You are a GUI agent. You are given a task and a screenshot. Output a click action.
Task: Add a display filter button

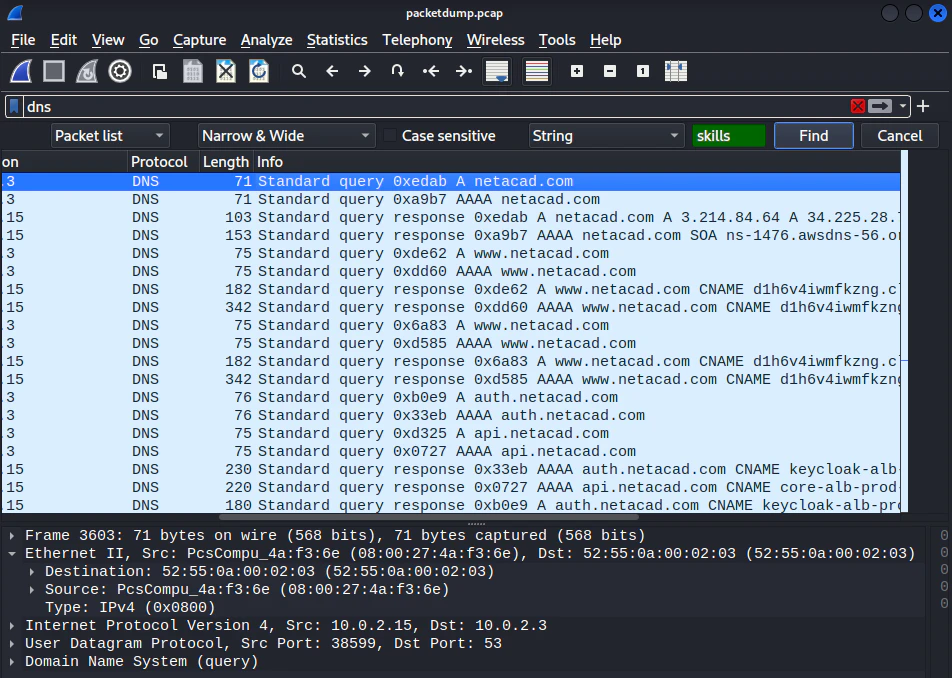click(923, 107)
